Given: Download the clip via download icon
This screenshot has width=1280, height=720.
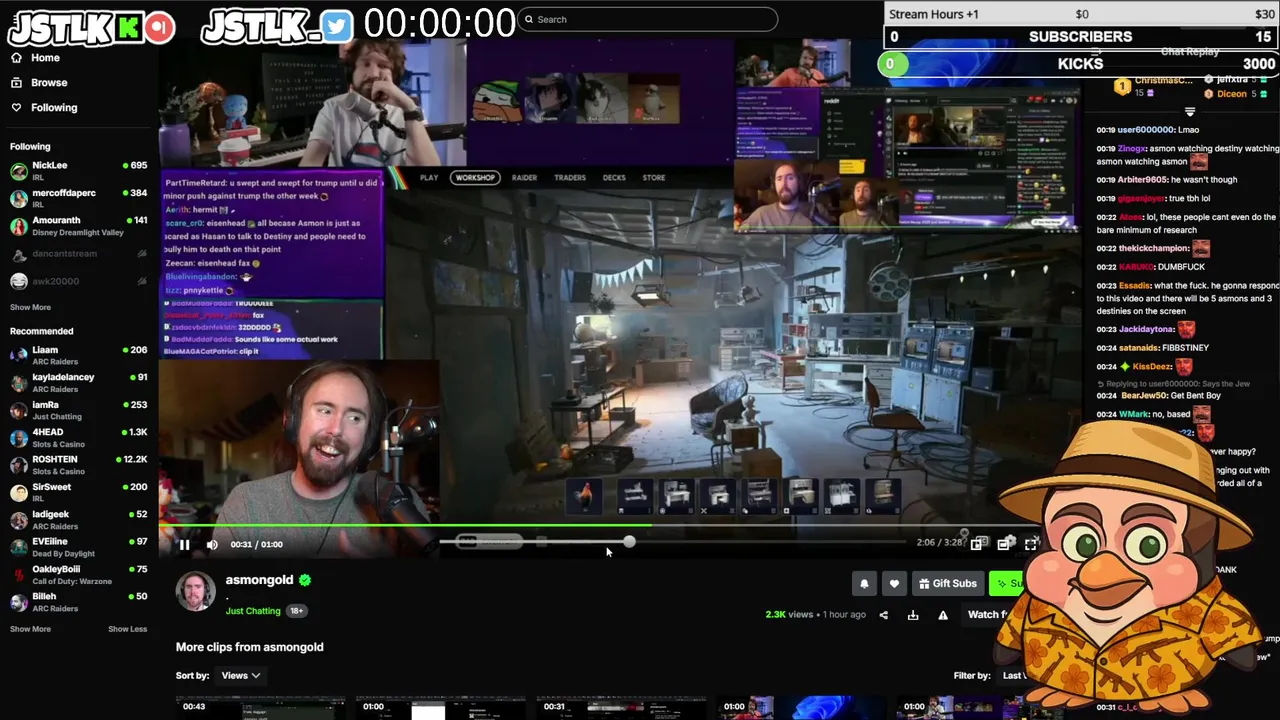Looking at the screenshot, I should pyautogui.click(x=913, y=615).
